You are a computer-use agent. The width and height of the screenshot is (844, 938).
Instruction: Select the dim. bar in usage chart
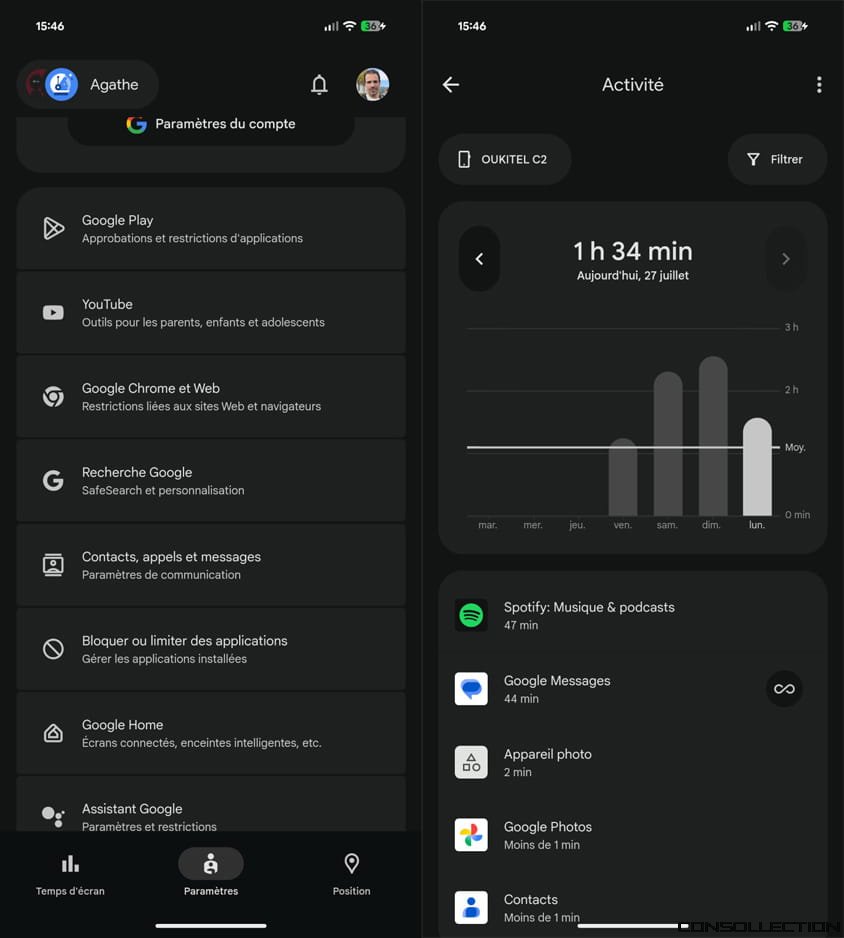712,436
